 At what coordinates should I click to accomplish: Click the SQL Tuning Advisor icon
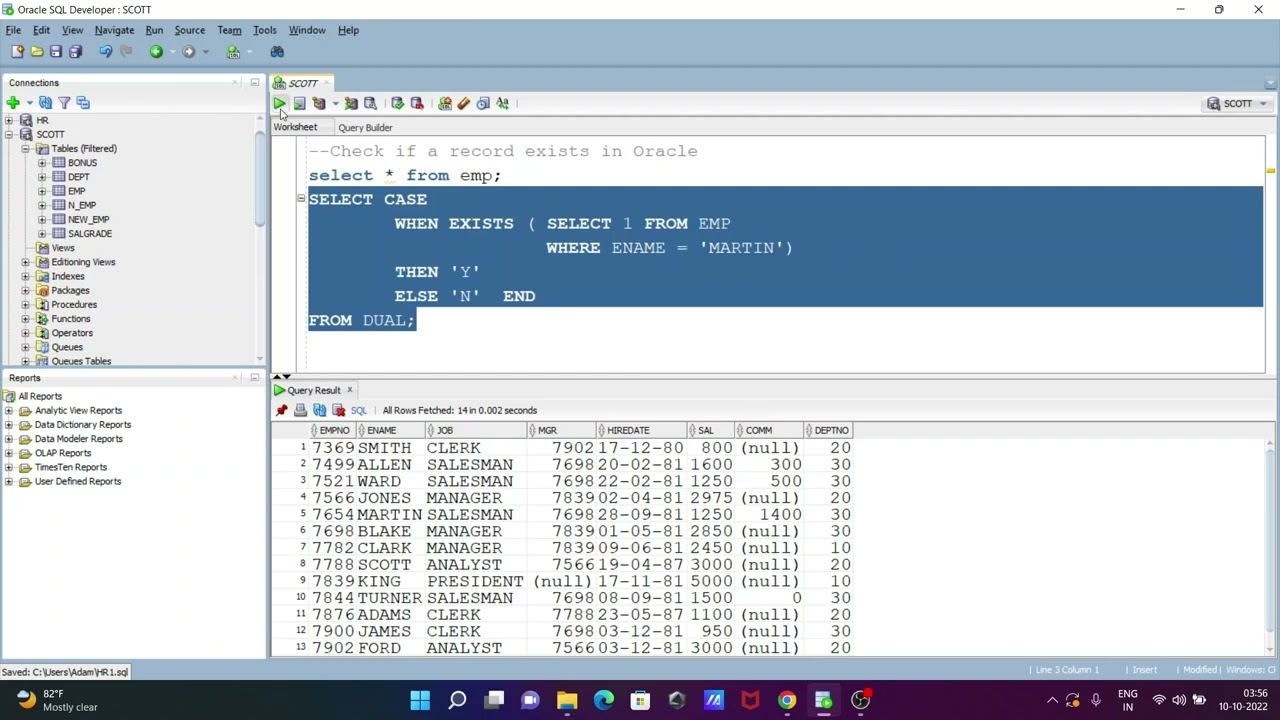[x=370, y=103]
